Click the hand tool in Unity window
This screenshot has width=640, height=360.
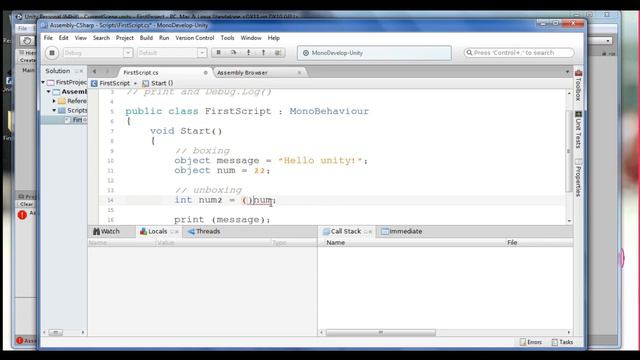[x=27, y=40]
